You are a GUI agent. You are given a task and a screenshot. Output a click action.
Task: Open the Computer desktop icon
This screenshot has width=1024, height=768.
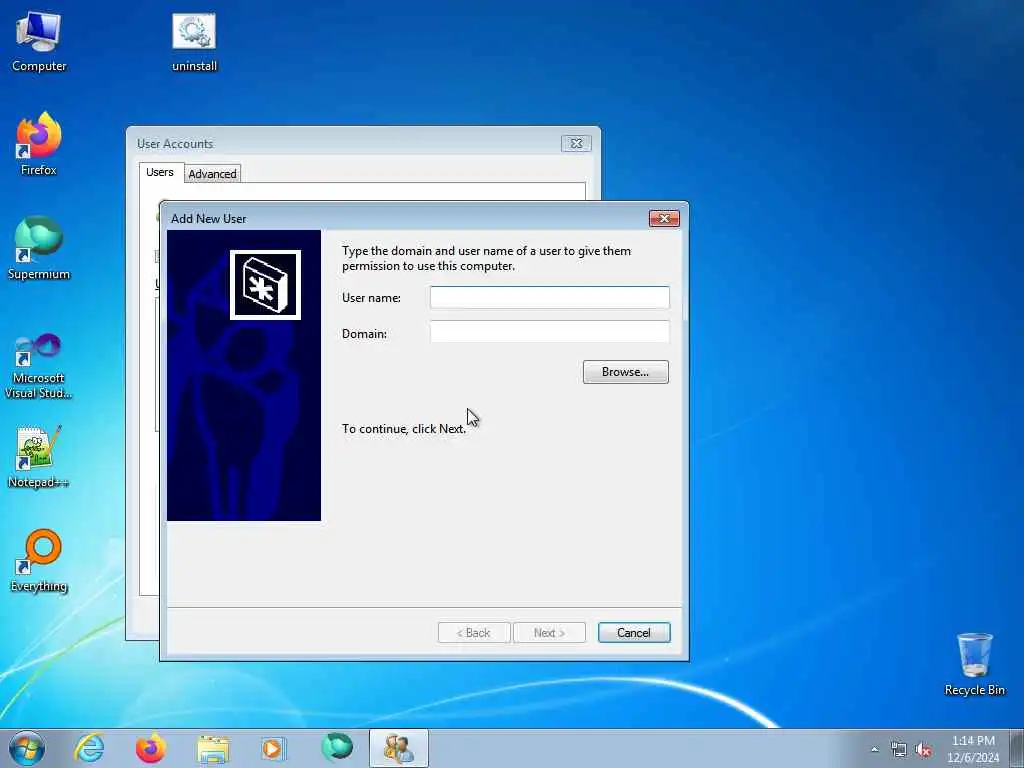click(39, 42)
